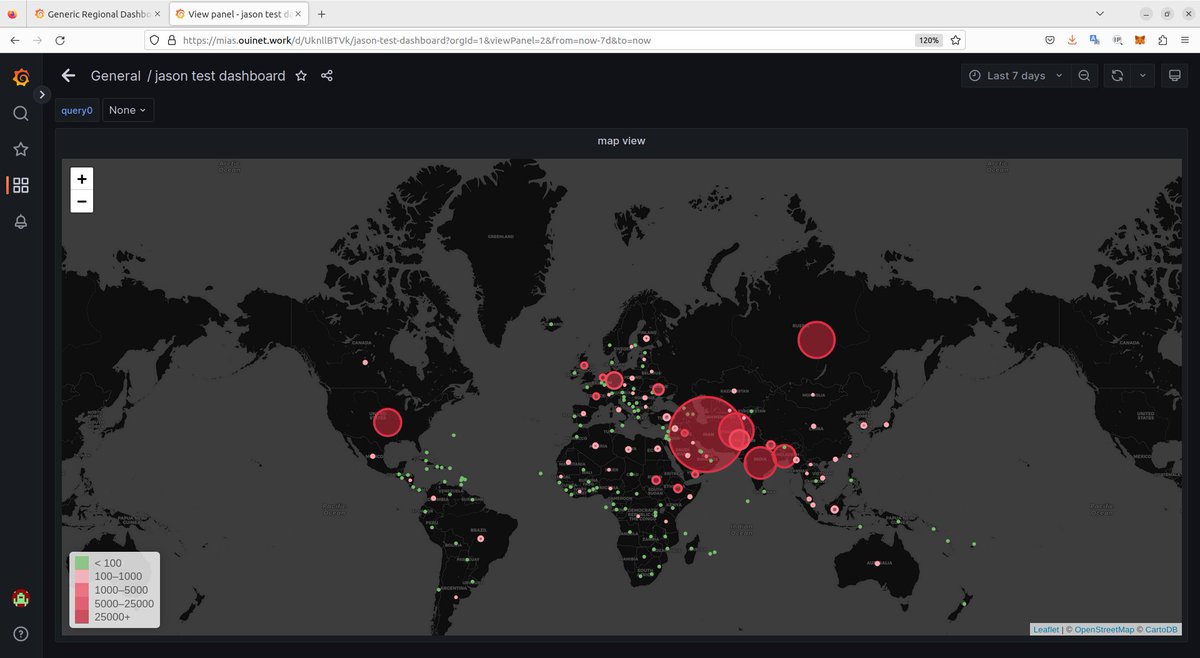Select the View panel jason test tab
This screenshot has width=1200, height=658.
point(238,14)
